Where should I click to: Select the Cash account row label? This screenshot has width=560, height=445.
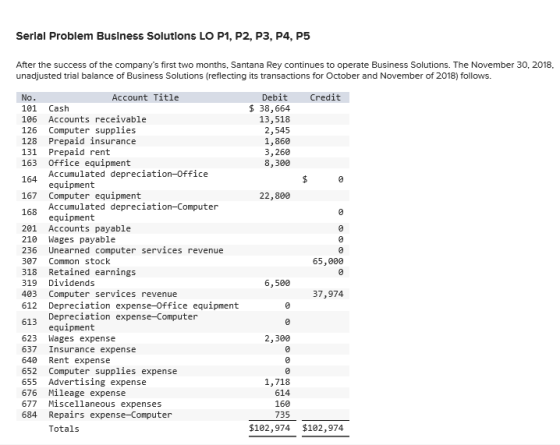pyautogui.click(x=59, y=109)
